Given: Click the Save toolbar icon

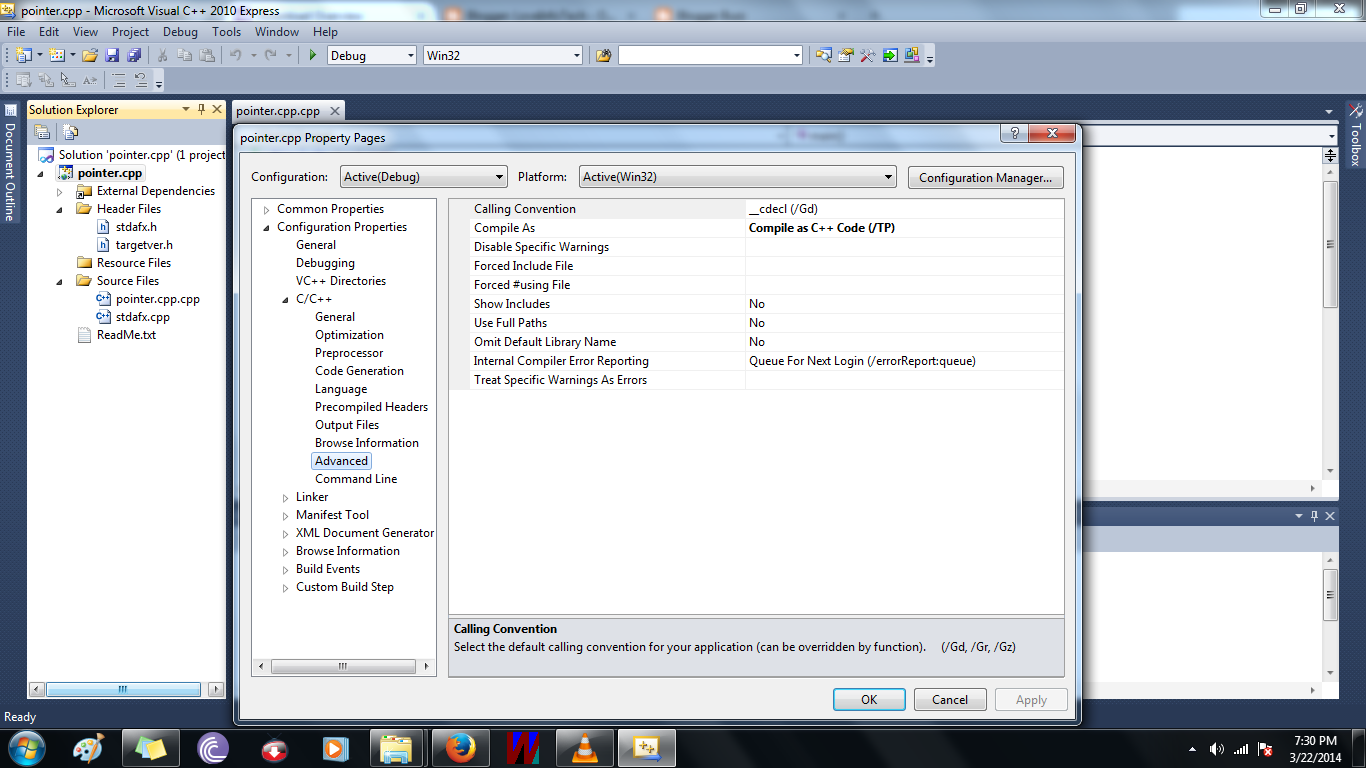Looking at the screenshot, I should [x=112, y=56].
